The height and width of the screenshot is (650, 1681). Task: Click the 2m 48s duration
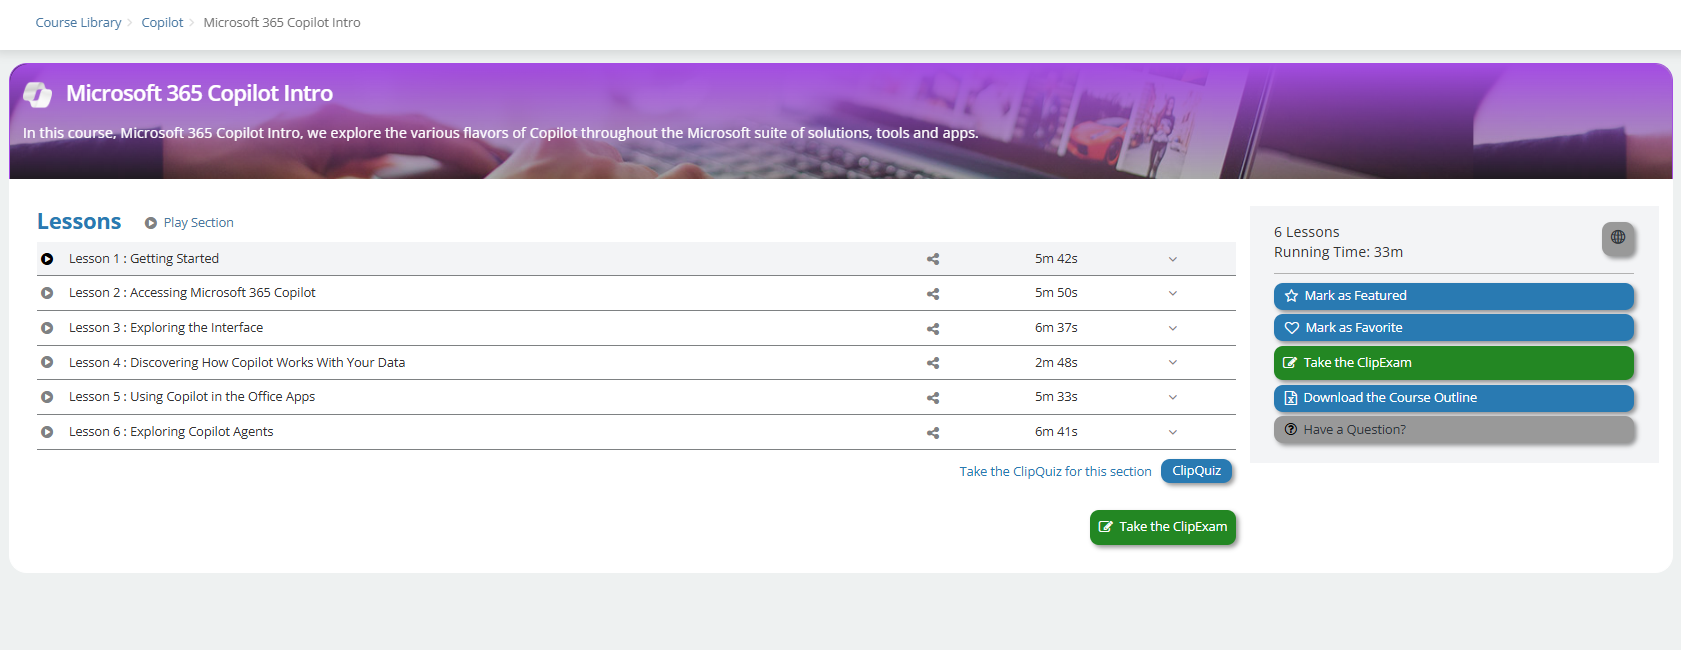click(x=1056, y=363)
